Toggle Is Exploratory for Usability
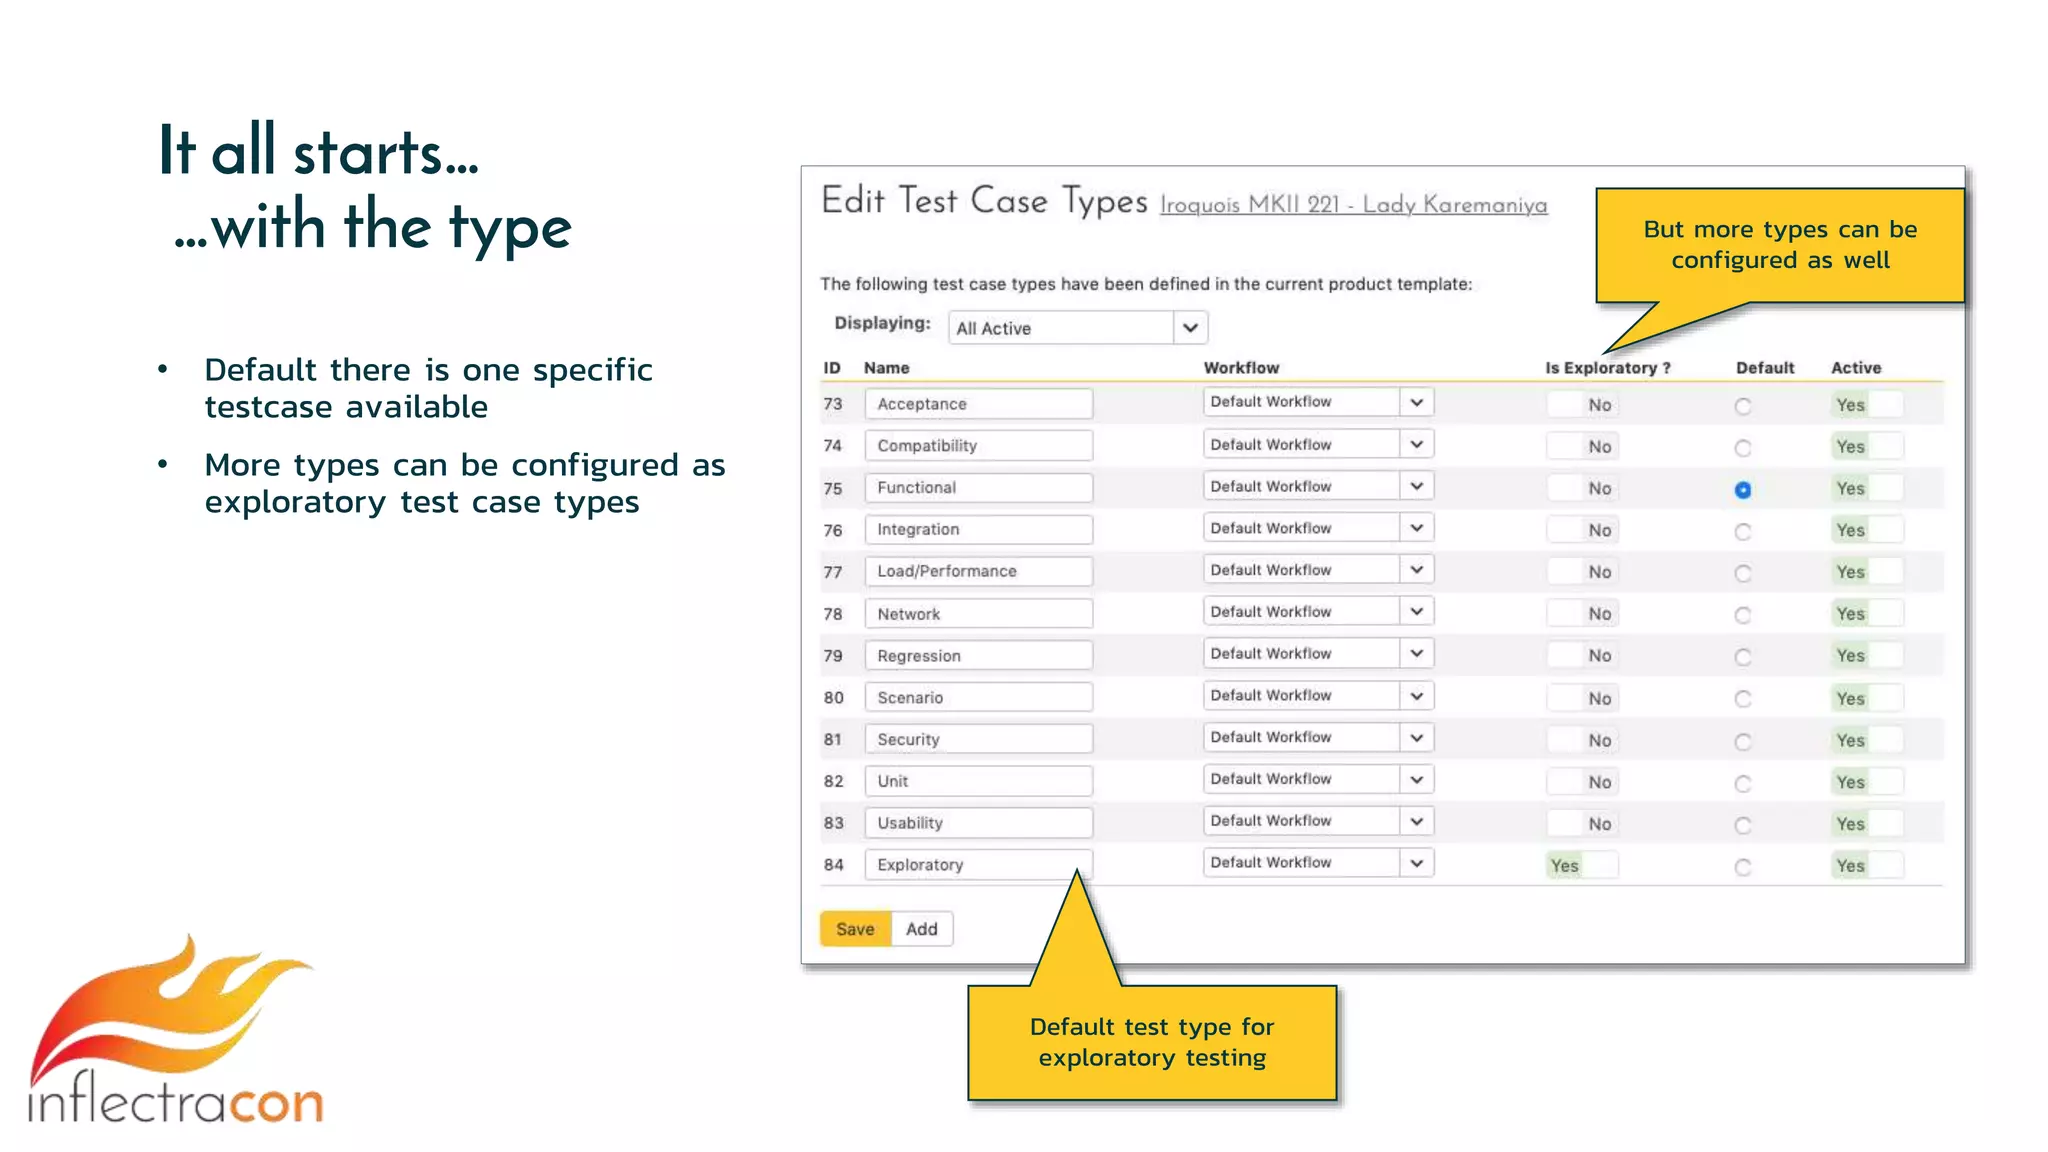Screen dimensions: 2048x1152 point(1582,824)
